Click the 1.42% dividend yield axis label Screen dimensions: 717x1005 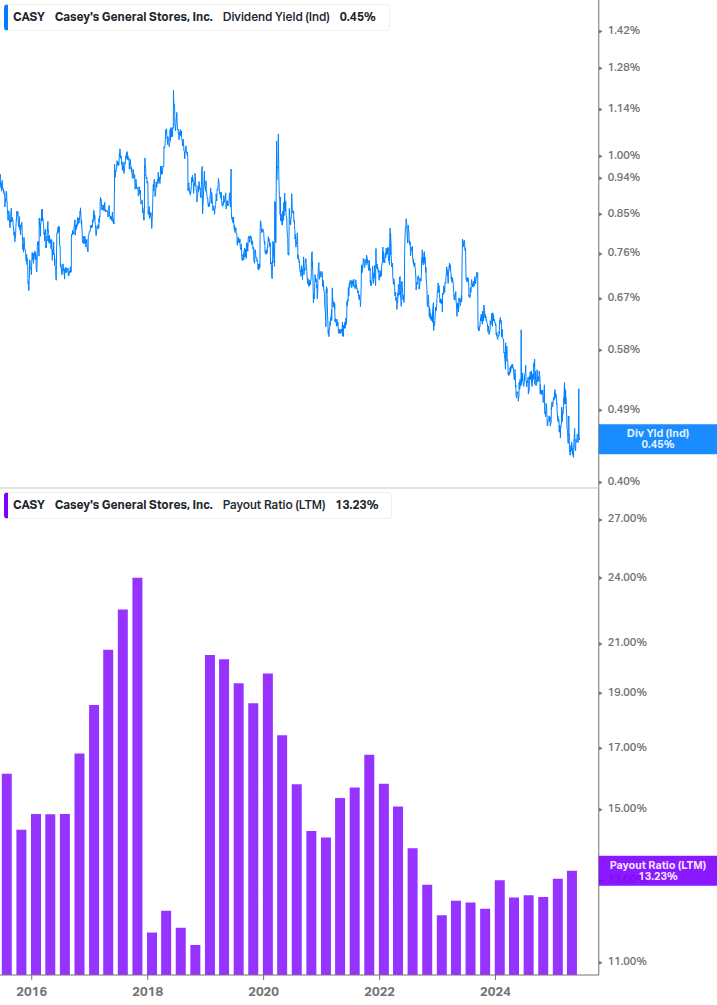click(x=623, y=30)
